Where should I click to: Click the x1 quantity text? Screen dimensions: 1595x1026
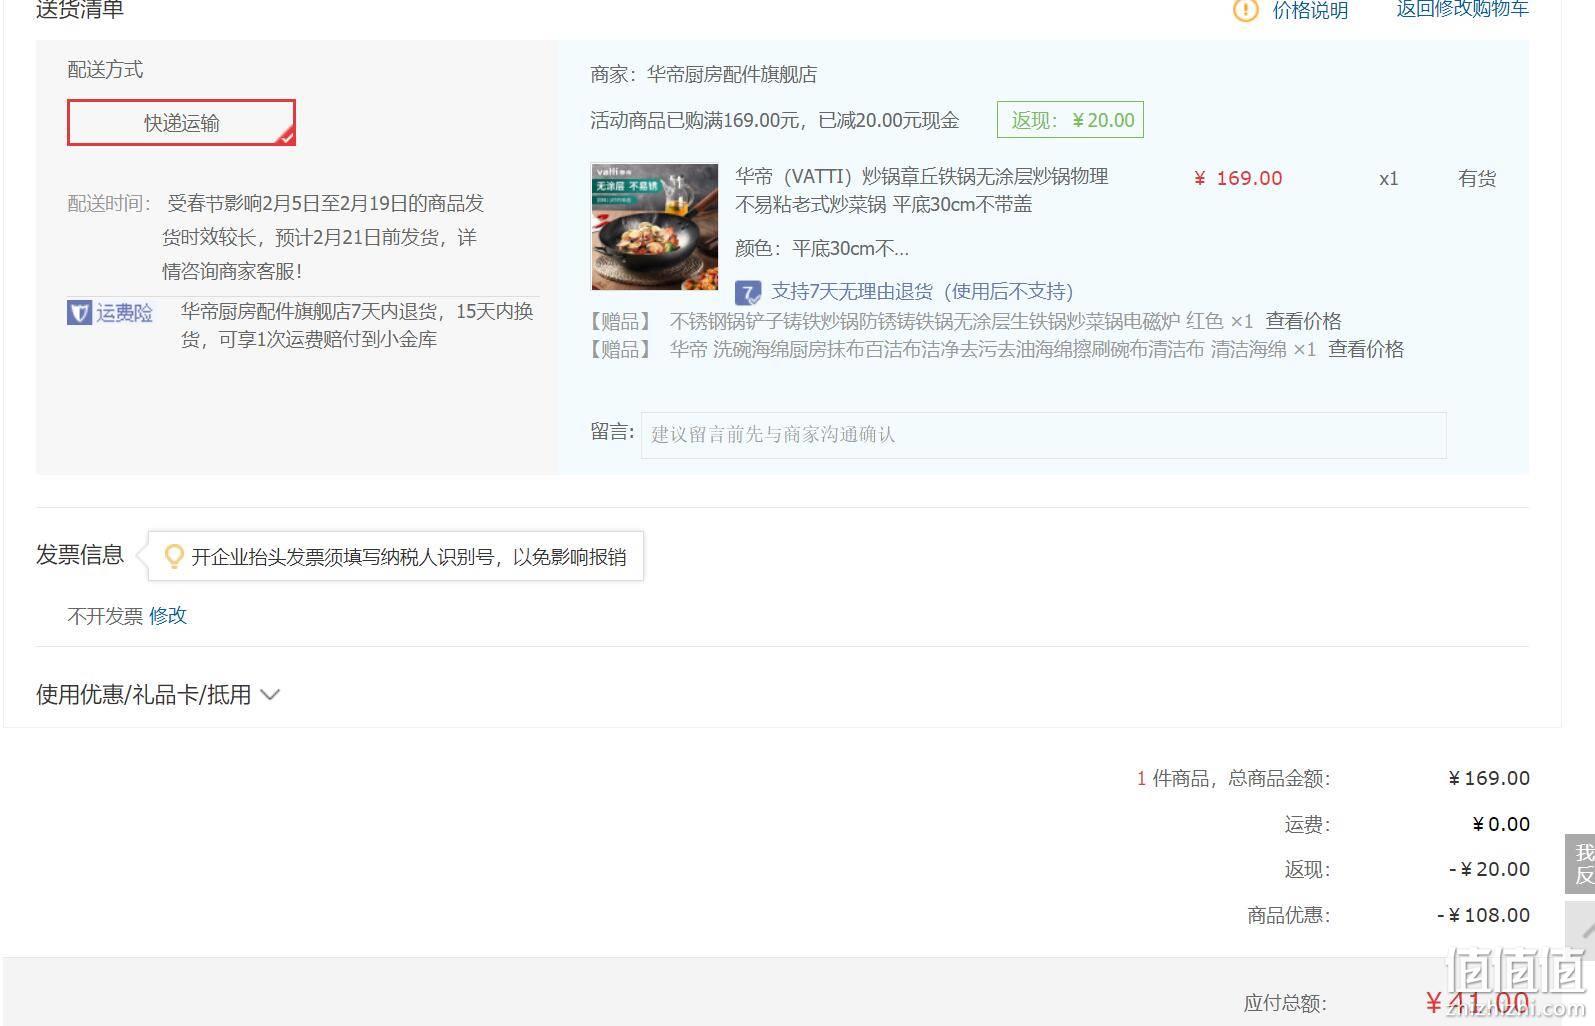coord(1388,179)
